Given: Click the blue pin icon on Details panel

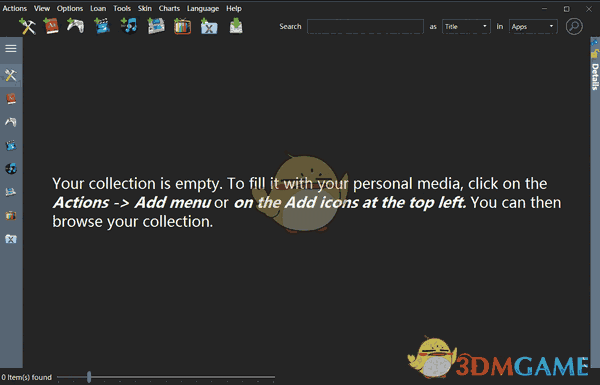Looking at the screenshot, I should coord(595,41).
